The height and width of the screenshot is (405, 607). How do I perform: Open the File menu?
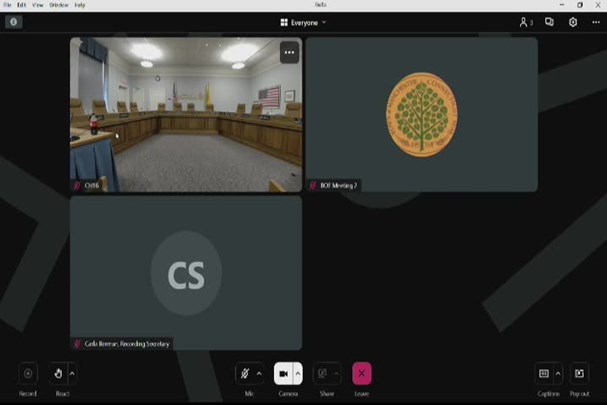click(x=7, y=5)
